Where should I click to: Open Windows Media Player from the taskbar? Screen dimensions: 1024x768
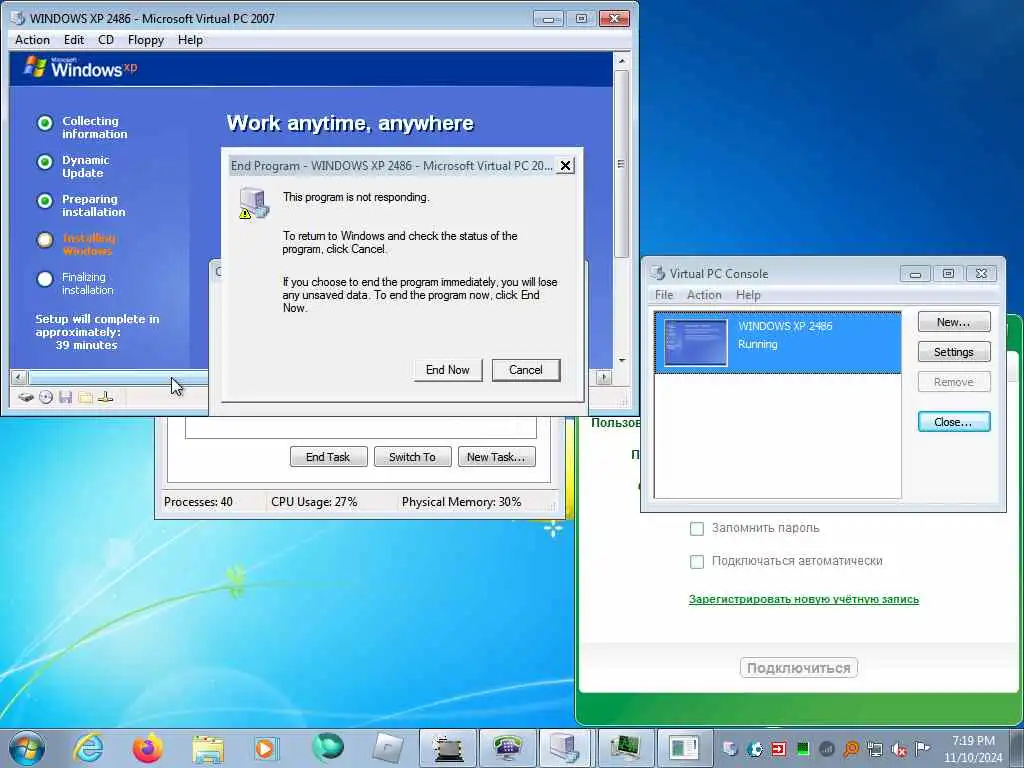[266, 748]
